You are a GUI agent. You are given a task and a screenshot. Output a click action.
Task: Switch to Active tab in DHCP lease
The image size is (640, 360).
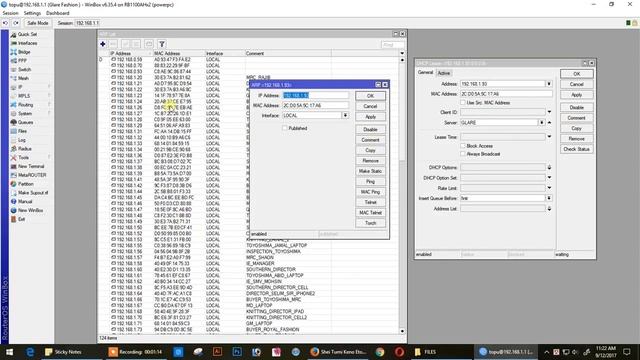coord(444,73)
